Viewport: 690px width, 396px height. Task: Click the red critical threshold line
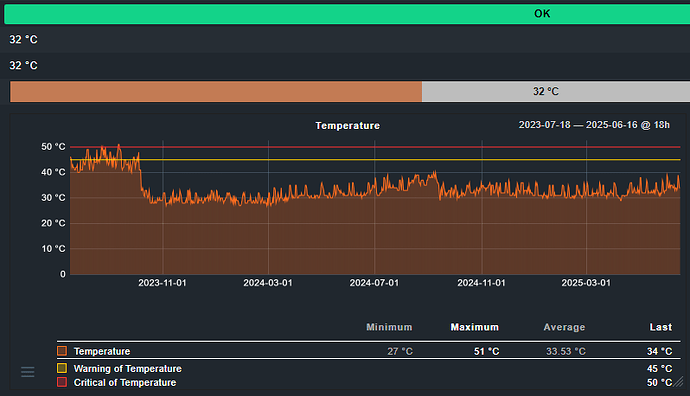(375, 147)
